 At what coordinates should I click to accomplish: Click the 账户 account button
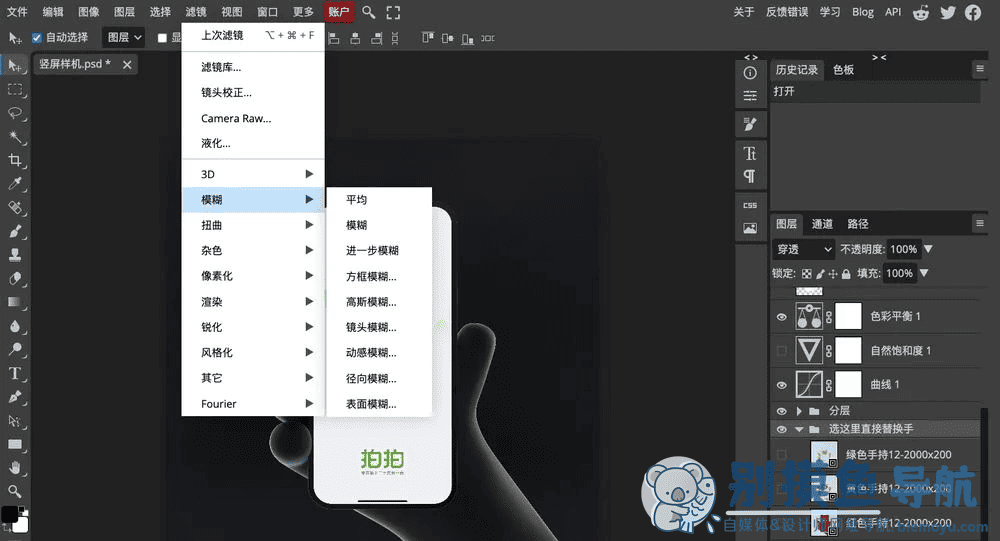tap(339, 11)
